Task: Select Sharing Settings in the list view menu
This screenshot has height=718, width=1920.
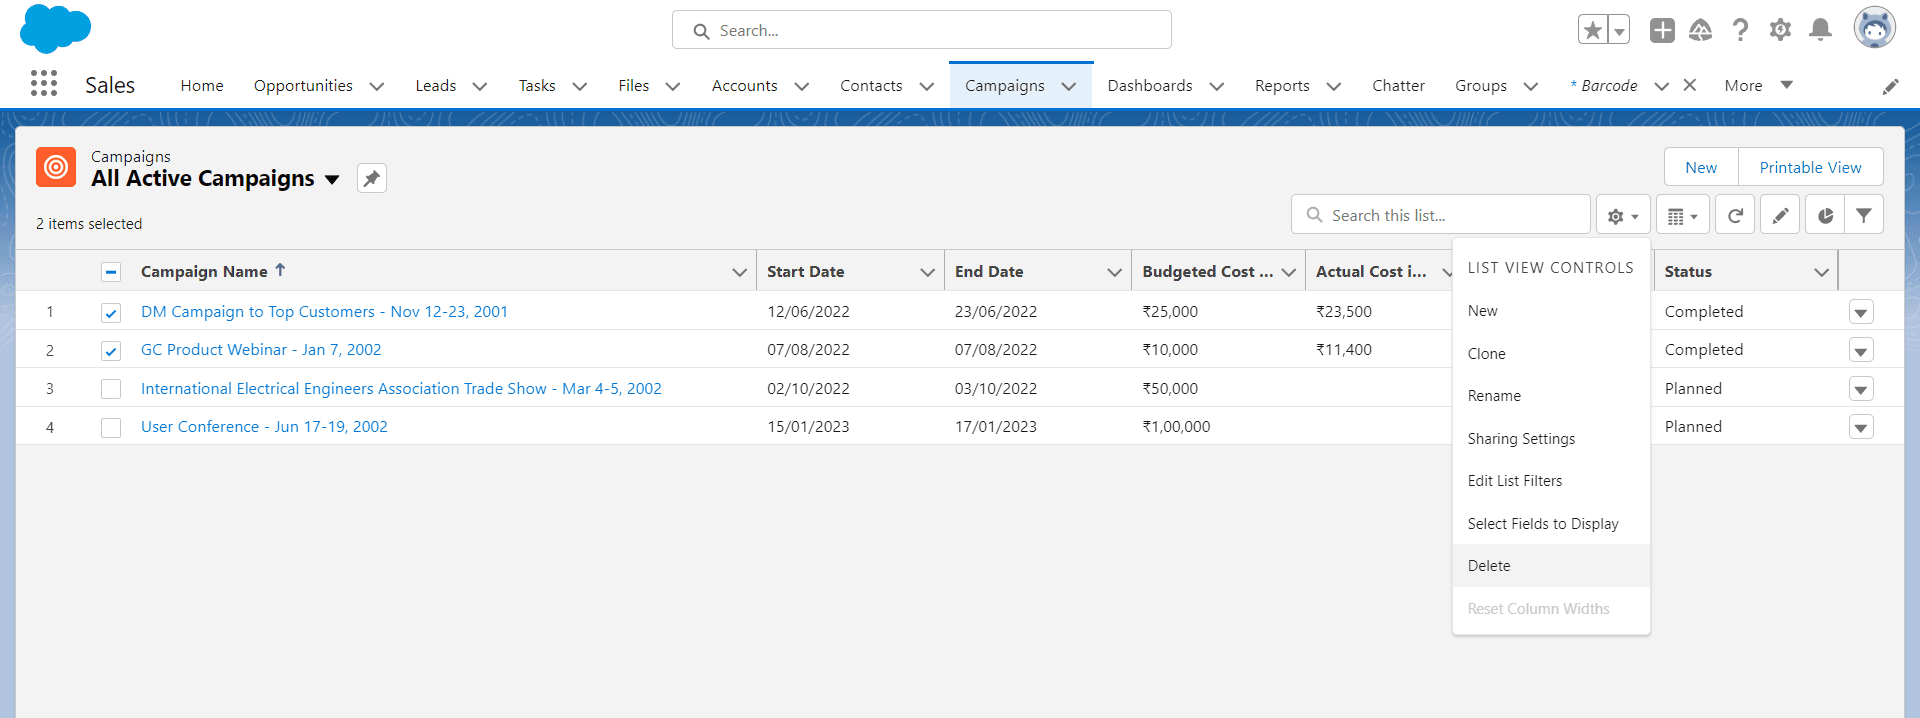Action: (x=1521, y=439)
